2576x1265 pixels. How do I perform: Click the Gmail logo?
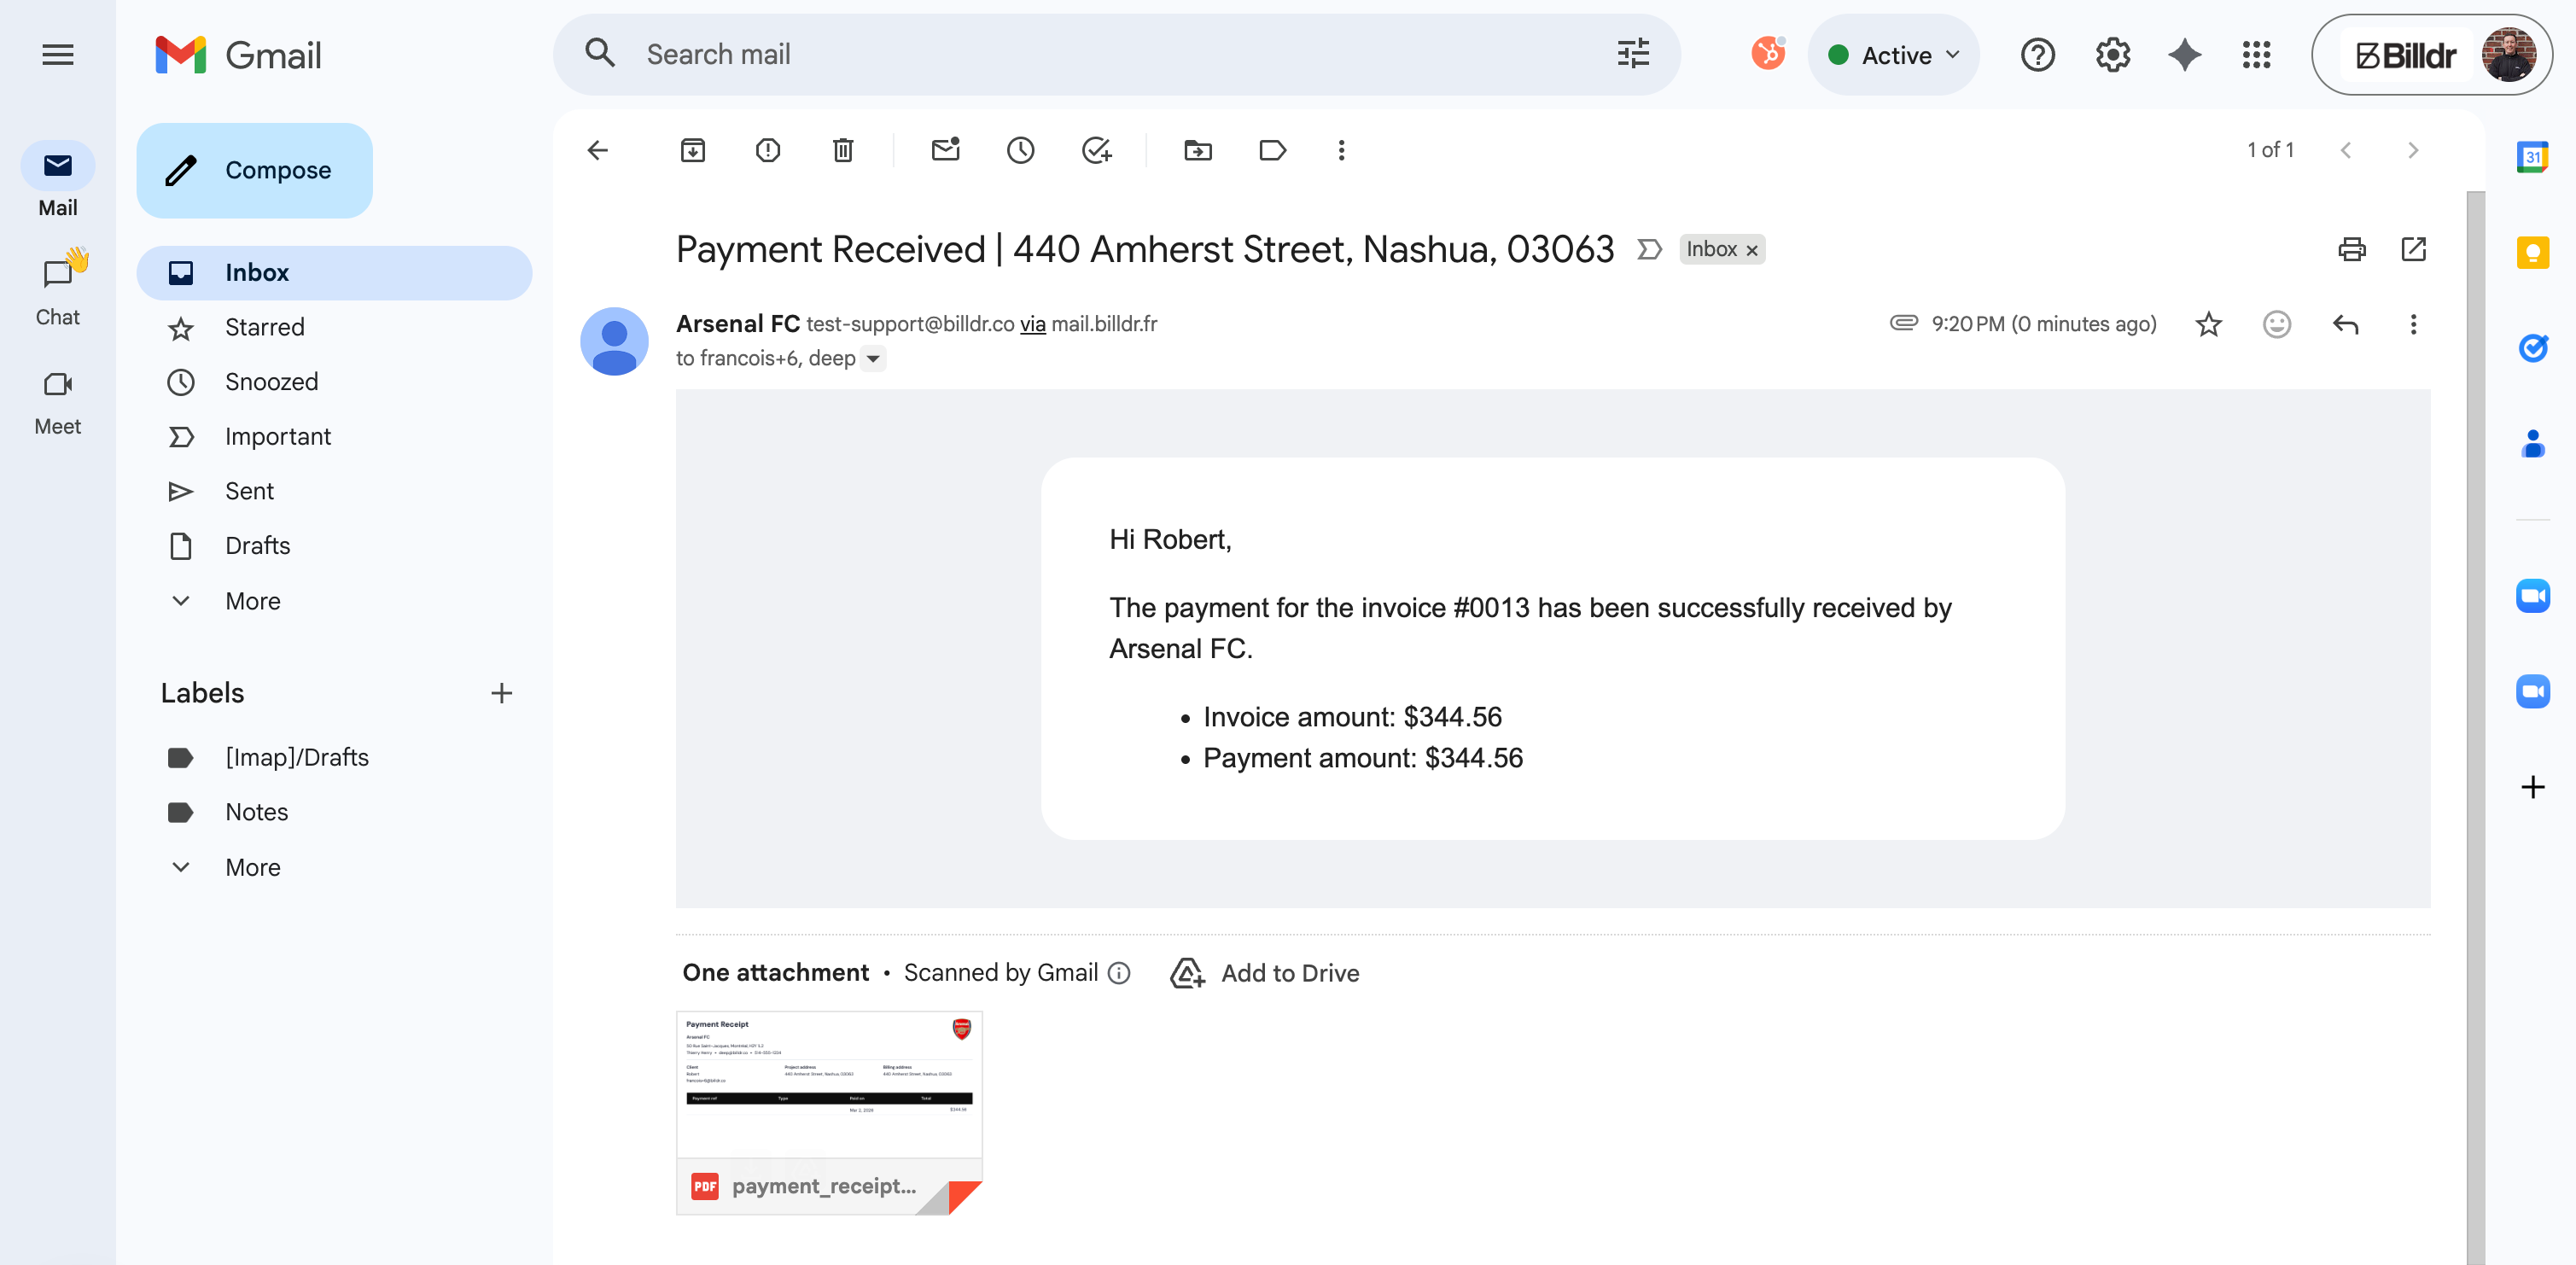(239, 55)
